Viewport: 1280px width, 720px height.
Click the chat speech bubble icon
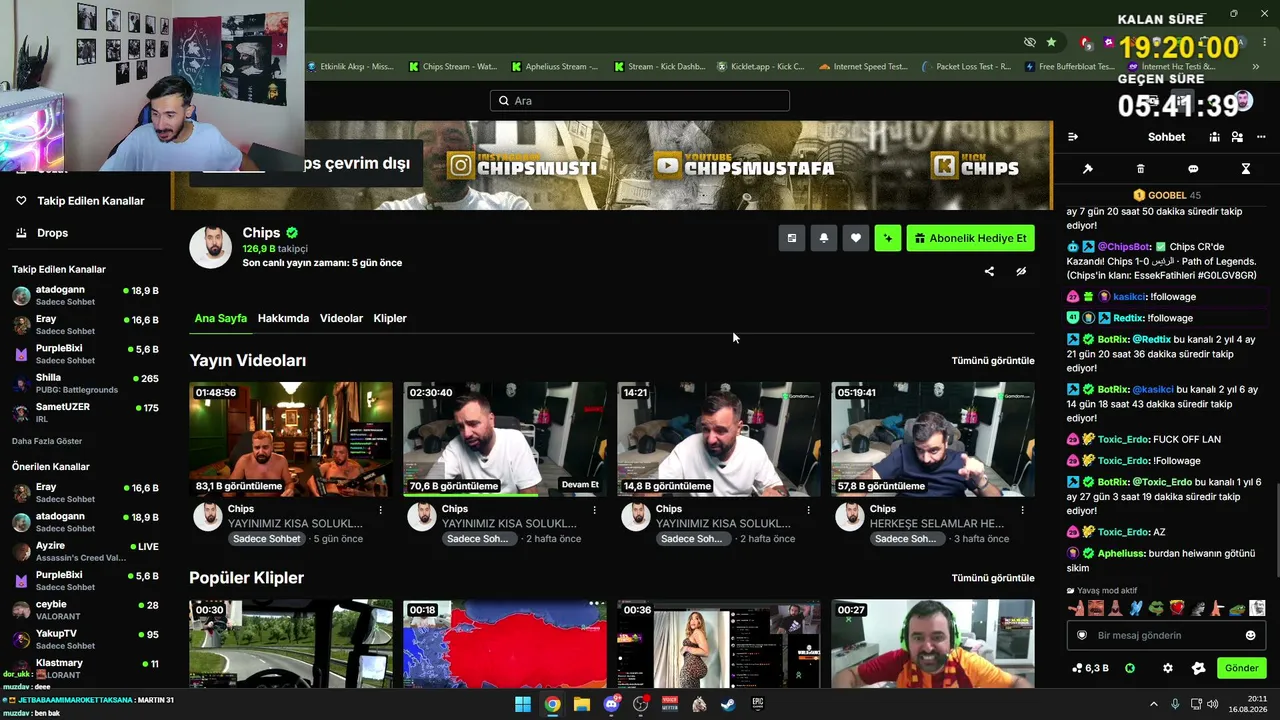click(x=1193, y=169)
